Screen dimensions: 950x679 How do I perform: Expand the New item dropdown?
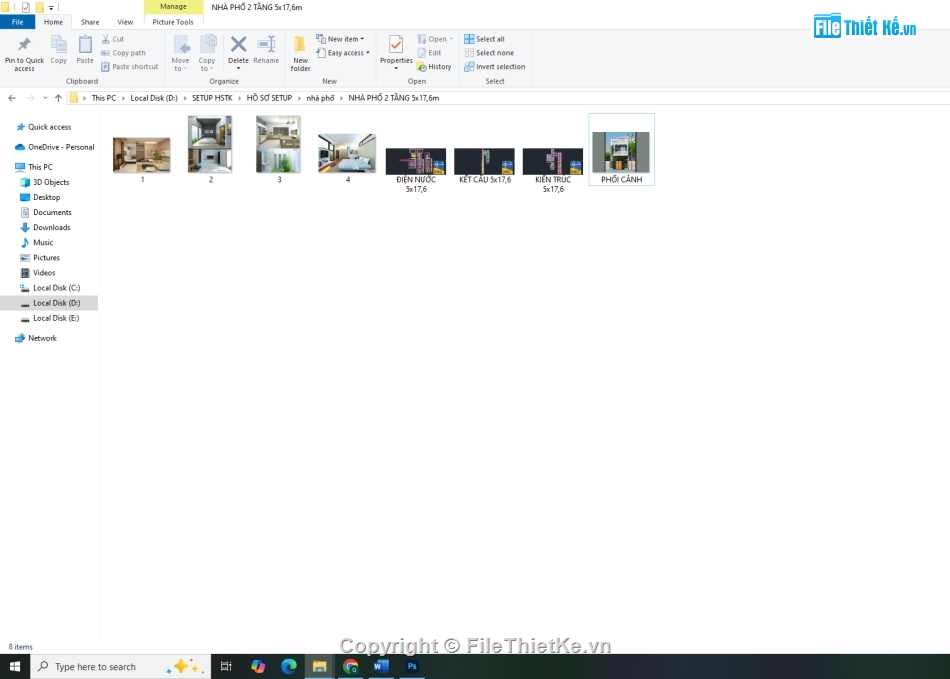tap(340, 39)
